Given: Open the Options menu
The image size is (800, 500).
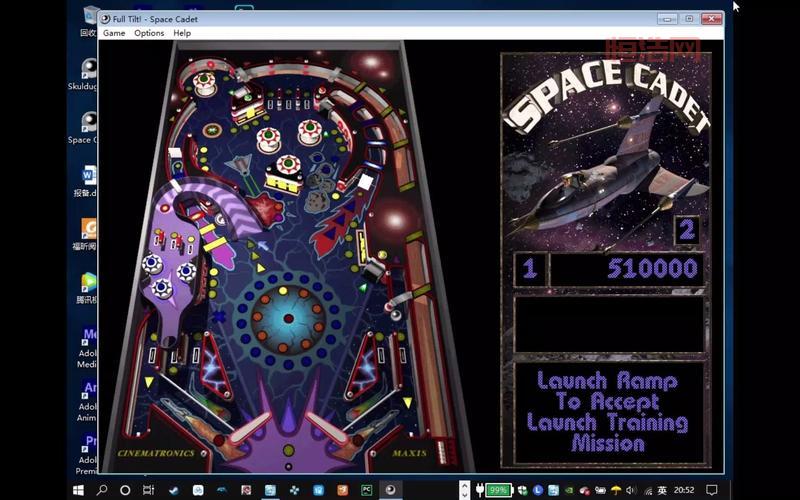Looking at the screenshot, I should click(x=149, y=33).
